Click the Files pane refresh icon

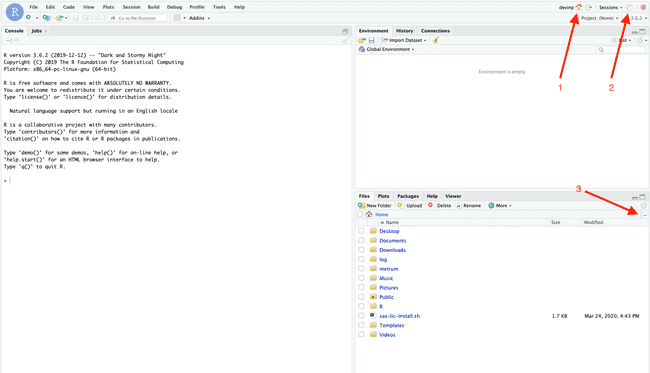(x=643, y=206)
